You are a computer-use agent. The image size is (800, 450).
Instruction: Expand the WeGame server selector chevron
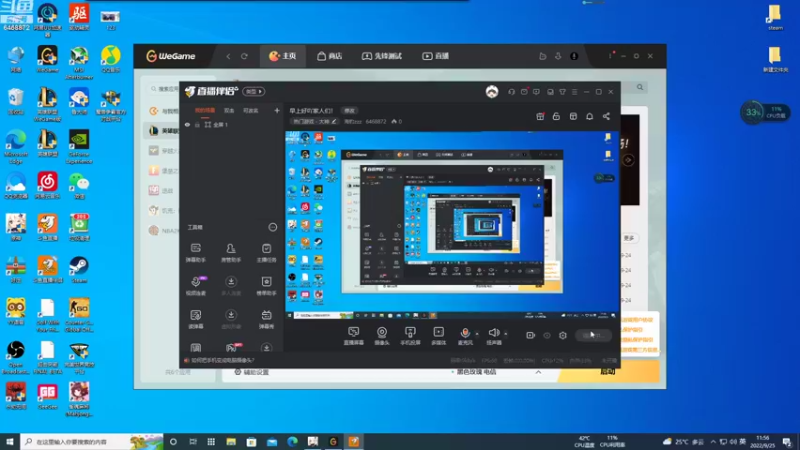[x=538, y=372]
